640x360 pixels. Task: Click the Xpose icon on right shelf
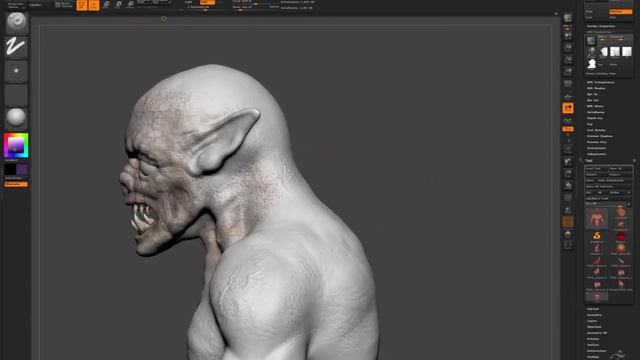coord(568,245)
